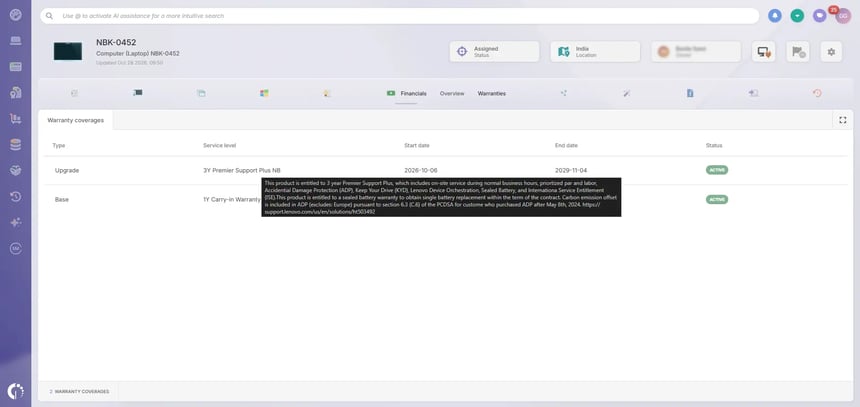The width and height of the screenshot is (860, 407).
Task: Click the black warranty description tooltip
Action: tap(442, 197)
